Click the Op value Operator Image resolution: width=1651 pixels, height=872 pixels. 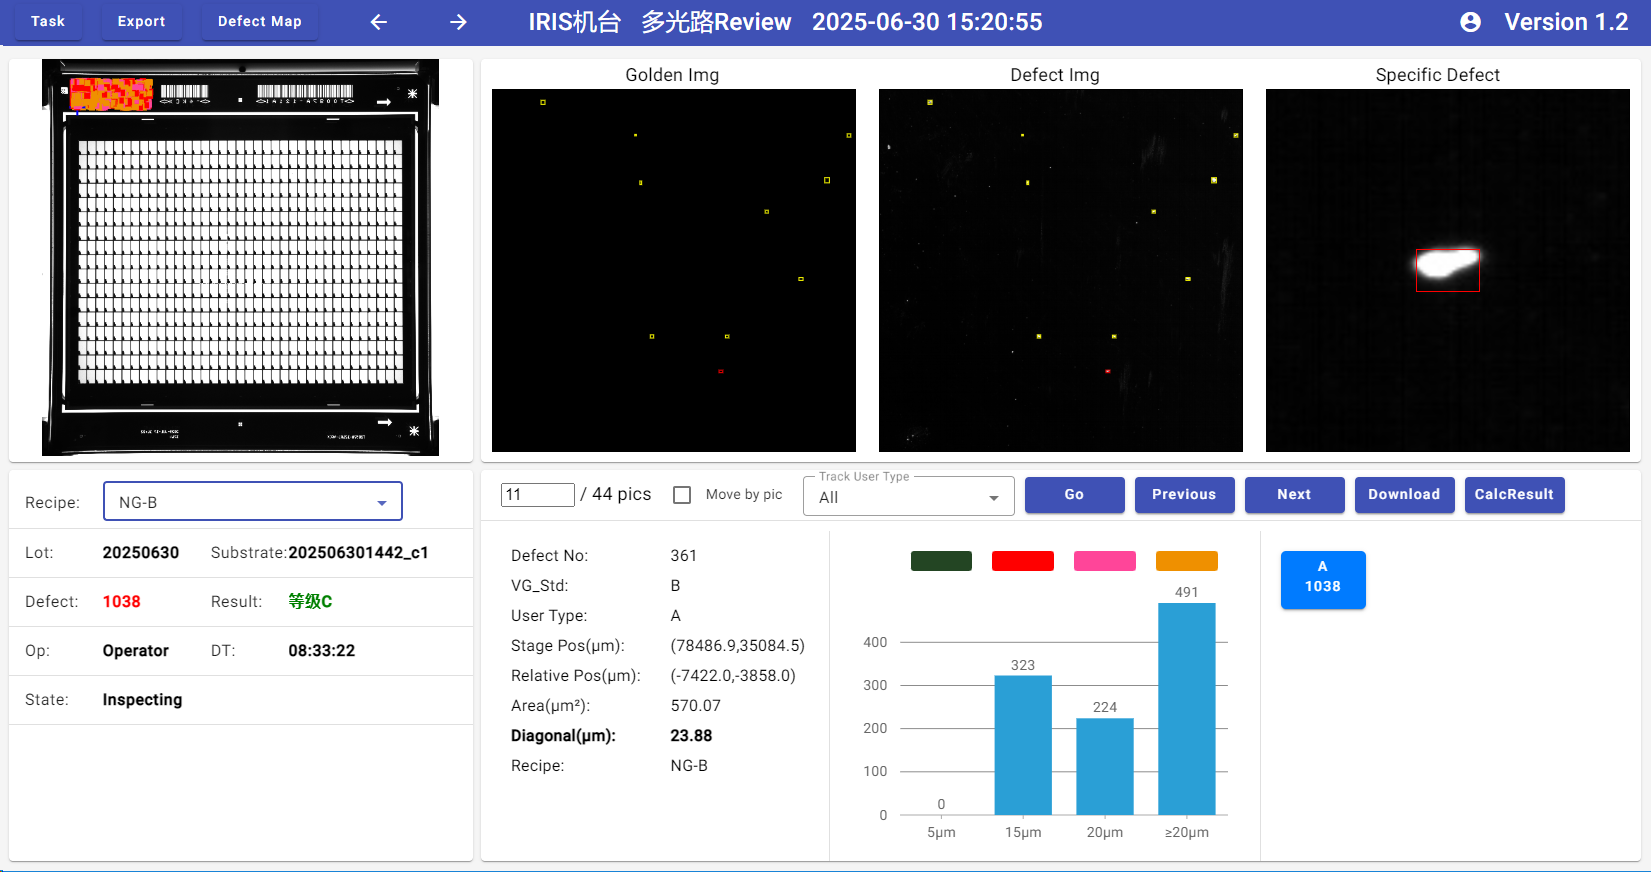coord(136,651)
